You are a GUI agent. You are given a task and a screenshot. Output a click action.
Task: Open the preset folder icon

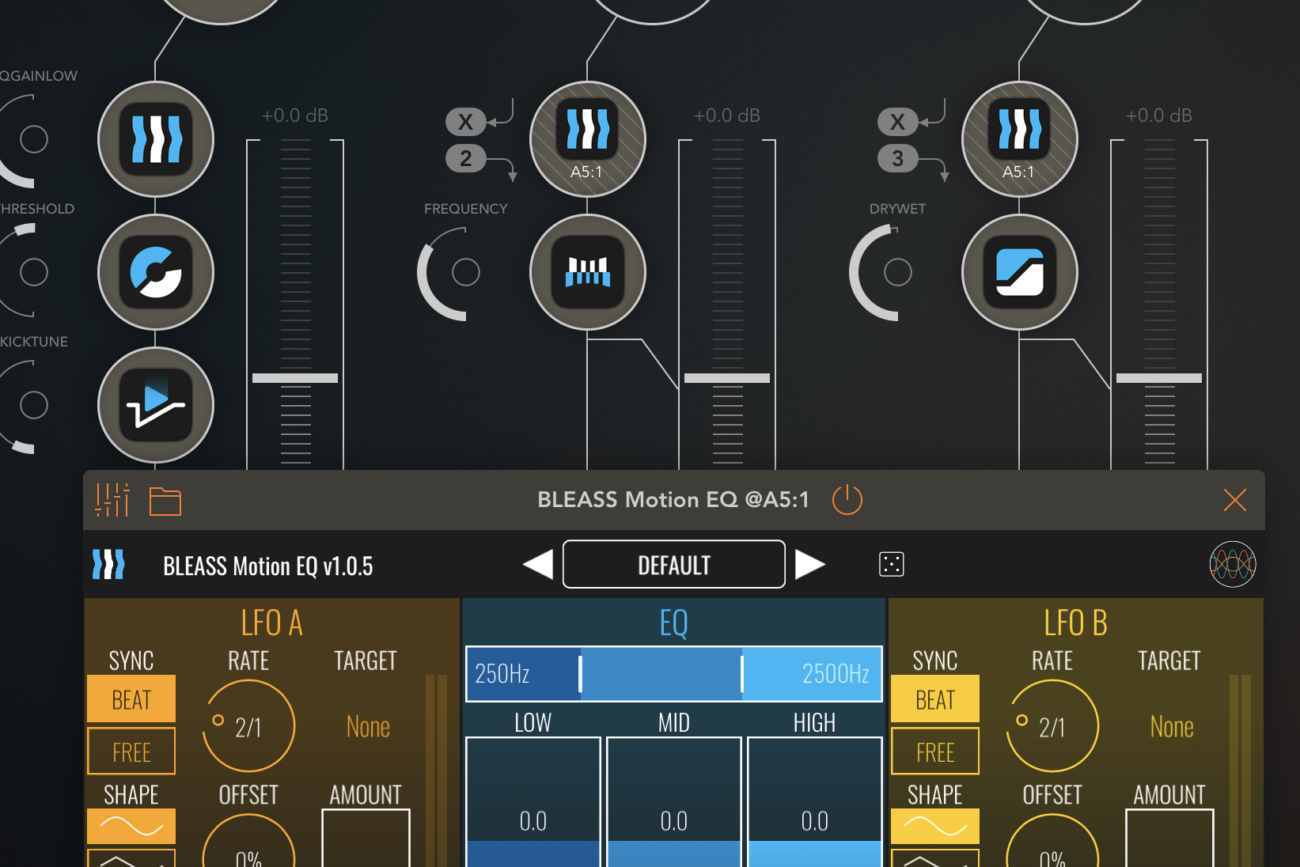pyautogui.click(x=165, y=501)
